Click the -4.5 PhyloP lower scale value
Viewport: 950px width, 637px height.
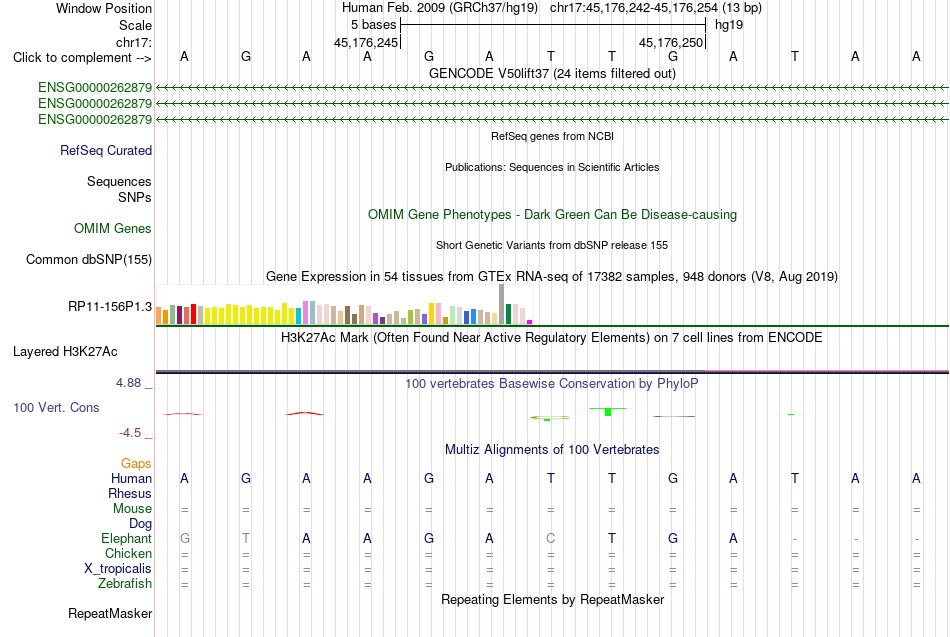coord(130,433)
